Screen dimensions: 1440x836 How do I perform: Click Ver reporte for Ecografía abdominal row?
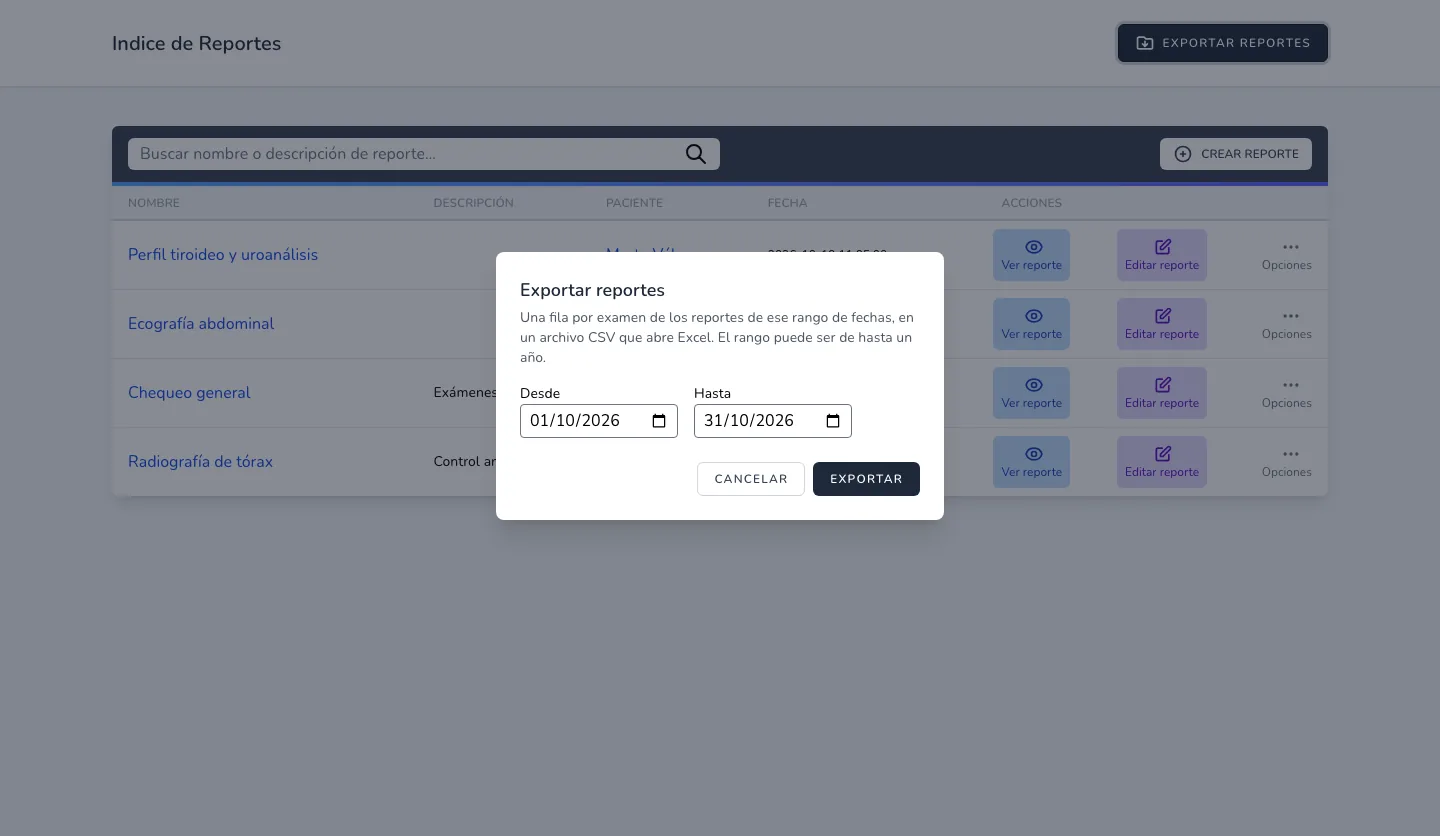[1031, 324]
